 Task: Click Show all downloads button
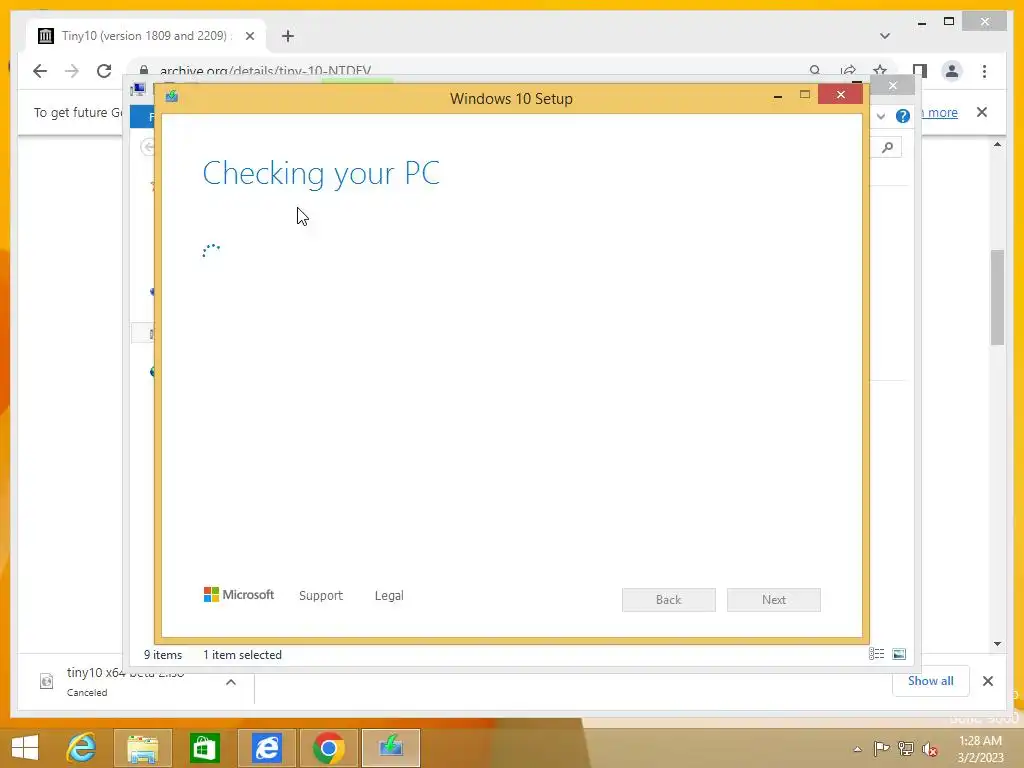click(930, 680)
